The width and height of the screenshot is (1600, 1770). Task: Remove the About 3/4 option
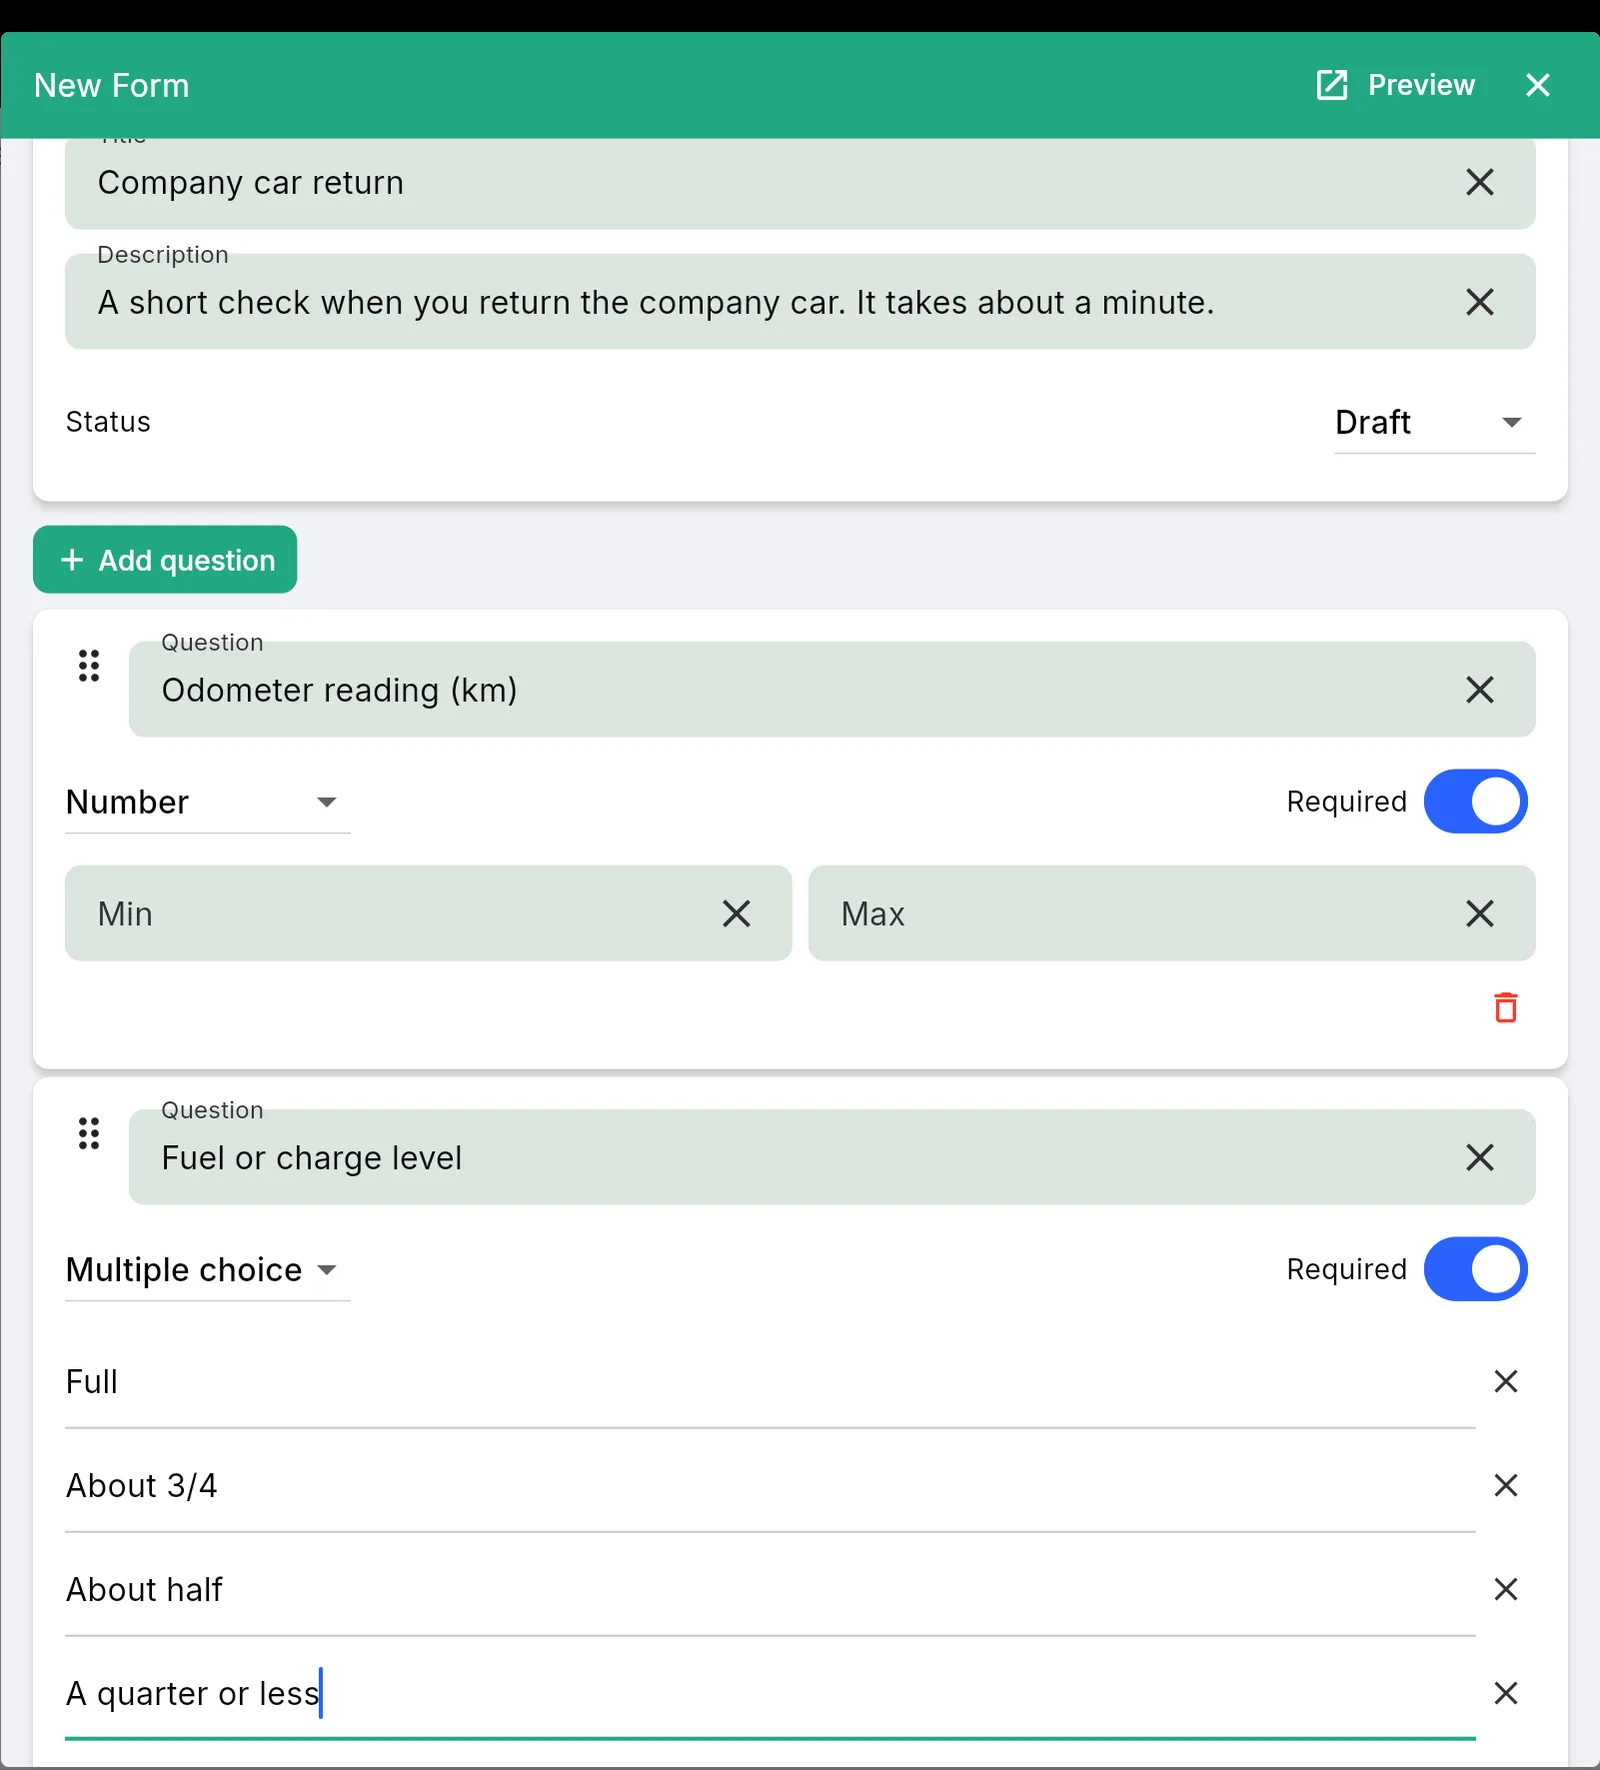1506,1486
